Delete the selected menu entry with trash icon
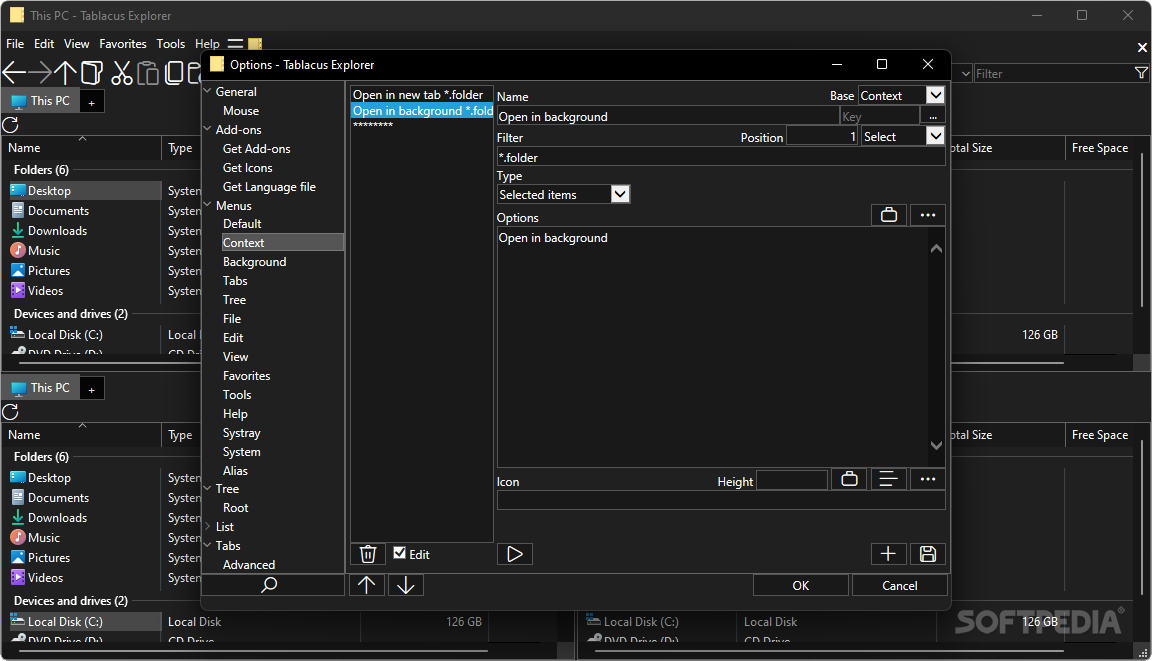Screen dimensions: 1152x661 [x=368, y=554]
